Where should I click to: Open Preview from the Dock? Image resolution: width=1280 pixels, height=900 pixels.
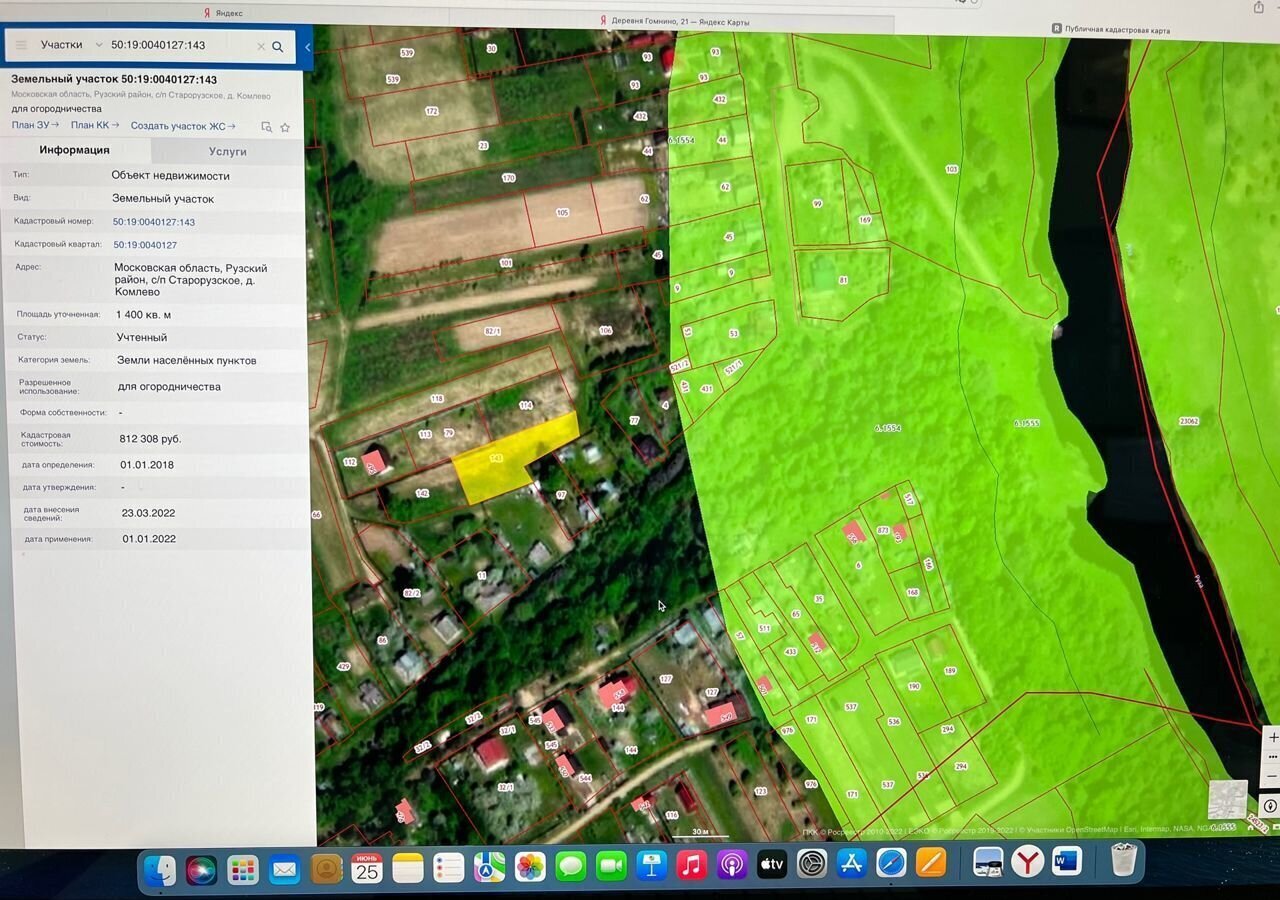click(988, 861)
